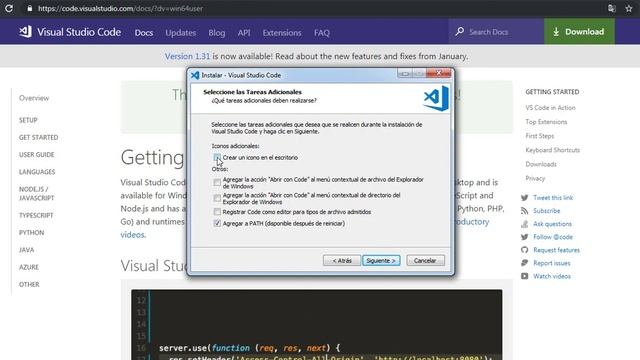Click the search magnifier icon
Image resolution: width=640 pixels, height=360 pixels.
pyautogui.click(x=460, y=31)
